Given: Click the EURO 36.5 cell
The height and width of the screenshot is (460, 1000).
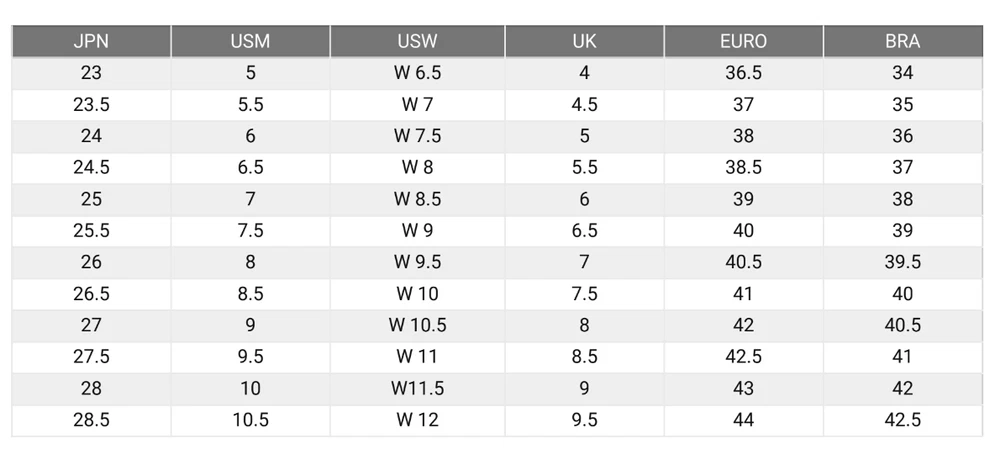Looking at the screenshot, I should 743,73.
